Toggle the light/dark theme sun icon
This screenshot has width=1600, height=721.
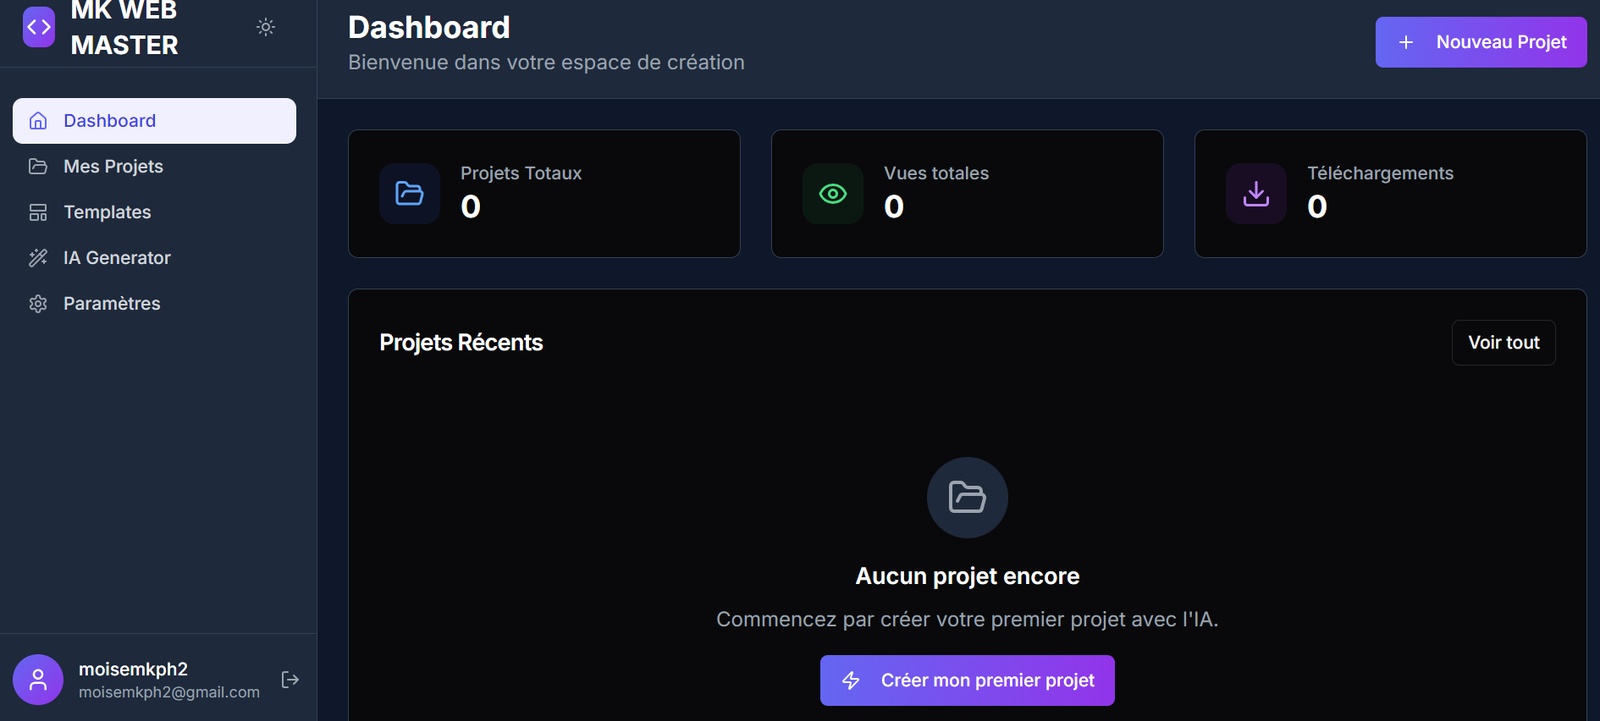coord(266,27)
